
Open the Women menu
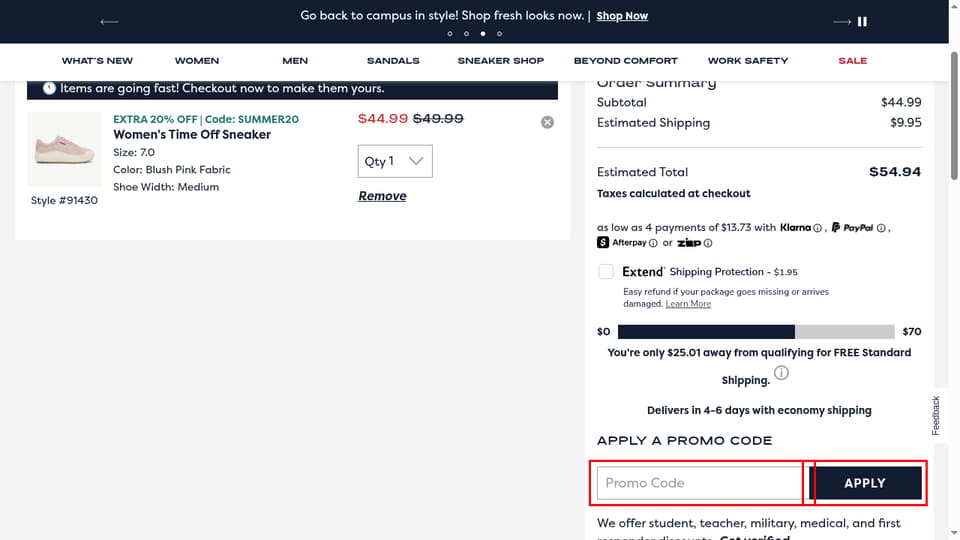click(197, 61)
